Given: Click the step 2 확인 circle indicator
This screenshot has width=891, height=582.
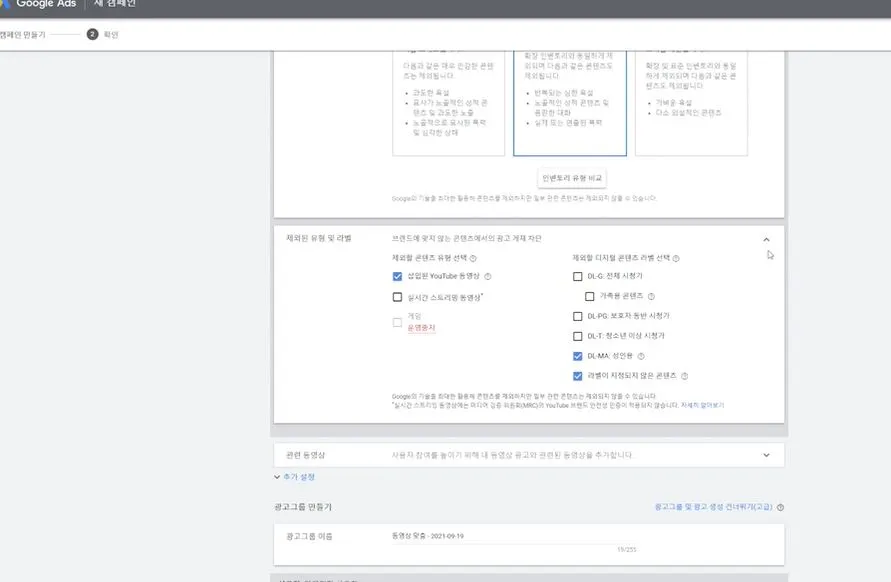Looking at the screenshot, I should pos(92,34).
